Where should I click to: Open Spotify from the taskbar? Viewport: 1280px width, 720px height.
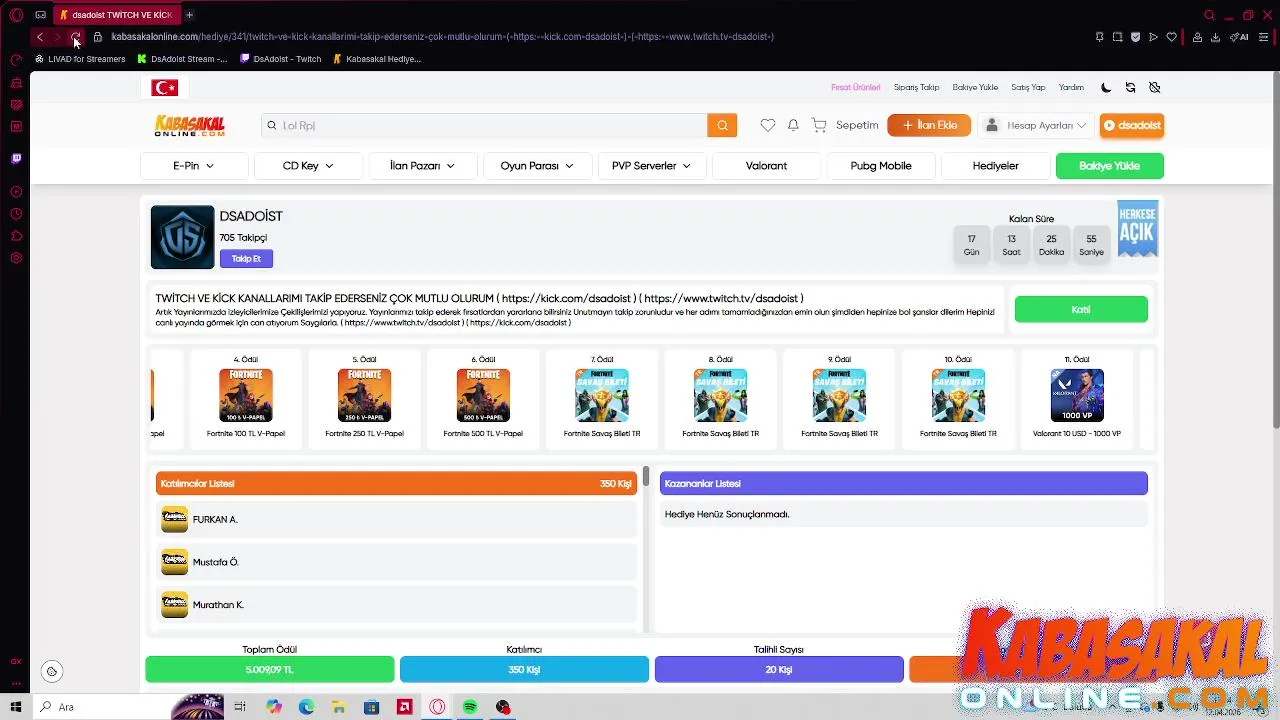pos(470,707)
